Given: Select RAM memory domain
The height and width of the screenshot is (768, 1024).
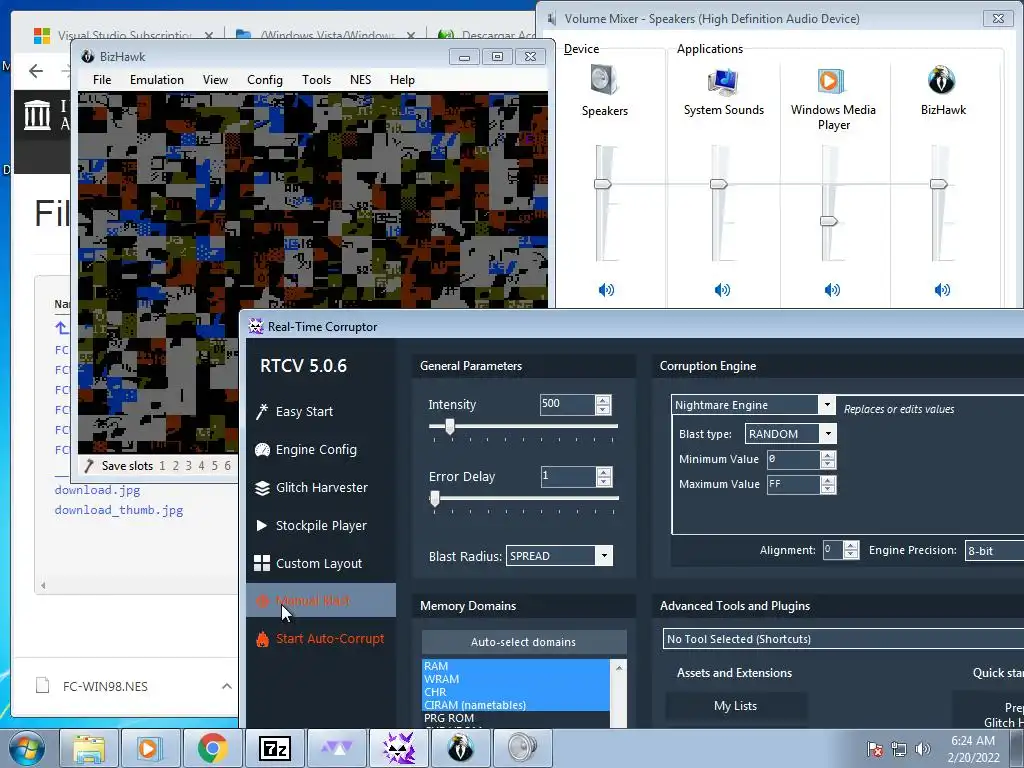Looking at the screenshot, I should [516, 665].
